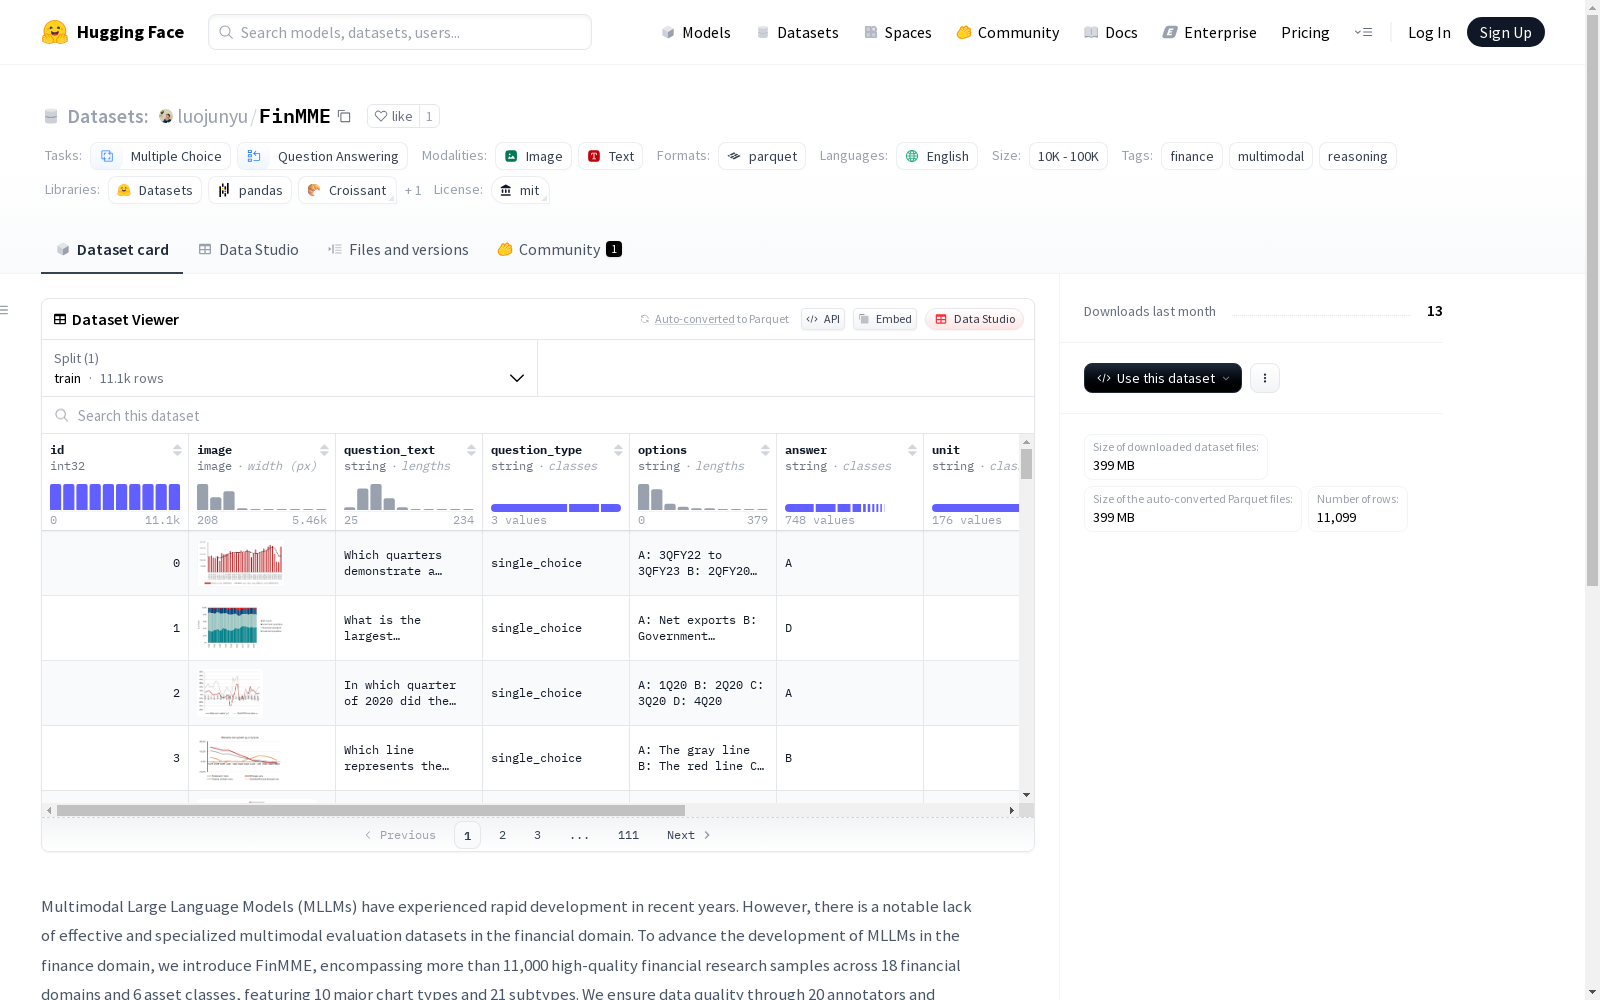Open Spaces in the top navigation
Screen dimensions: 1600x1000
point(898,32)
